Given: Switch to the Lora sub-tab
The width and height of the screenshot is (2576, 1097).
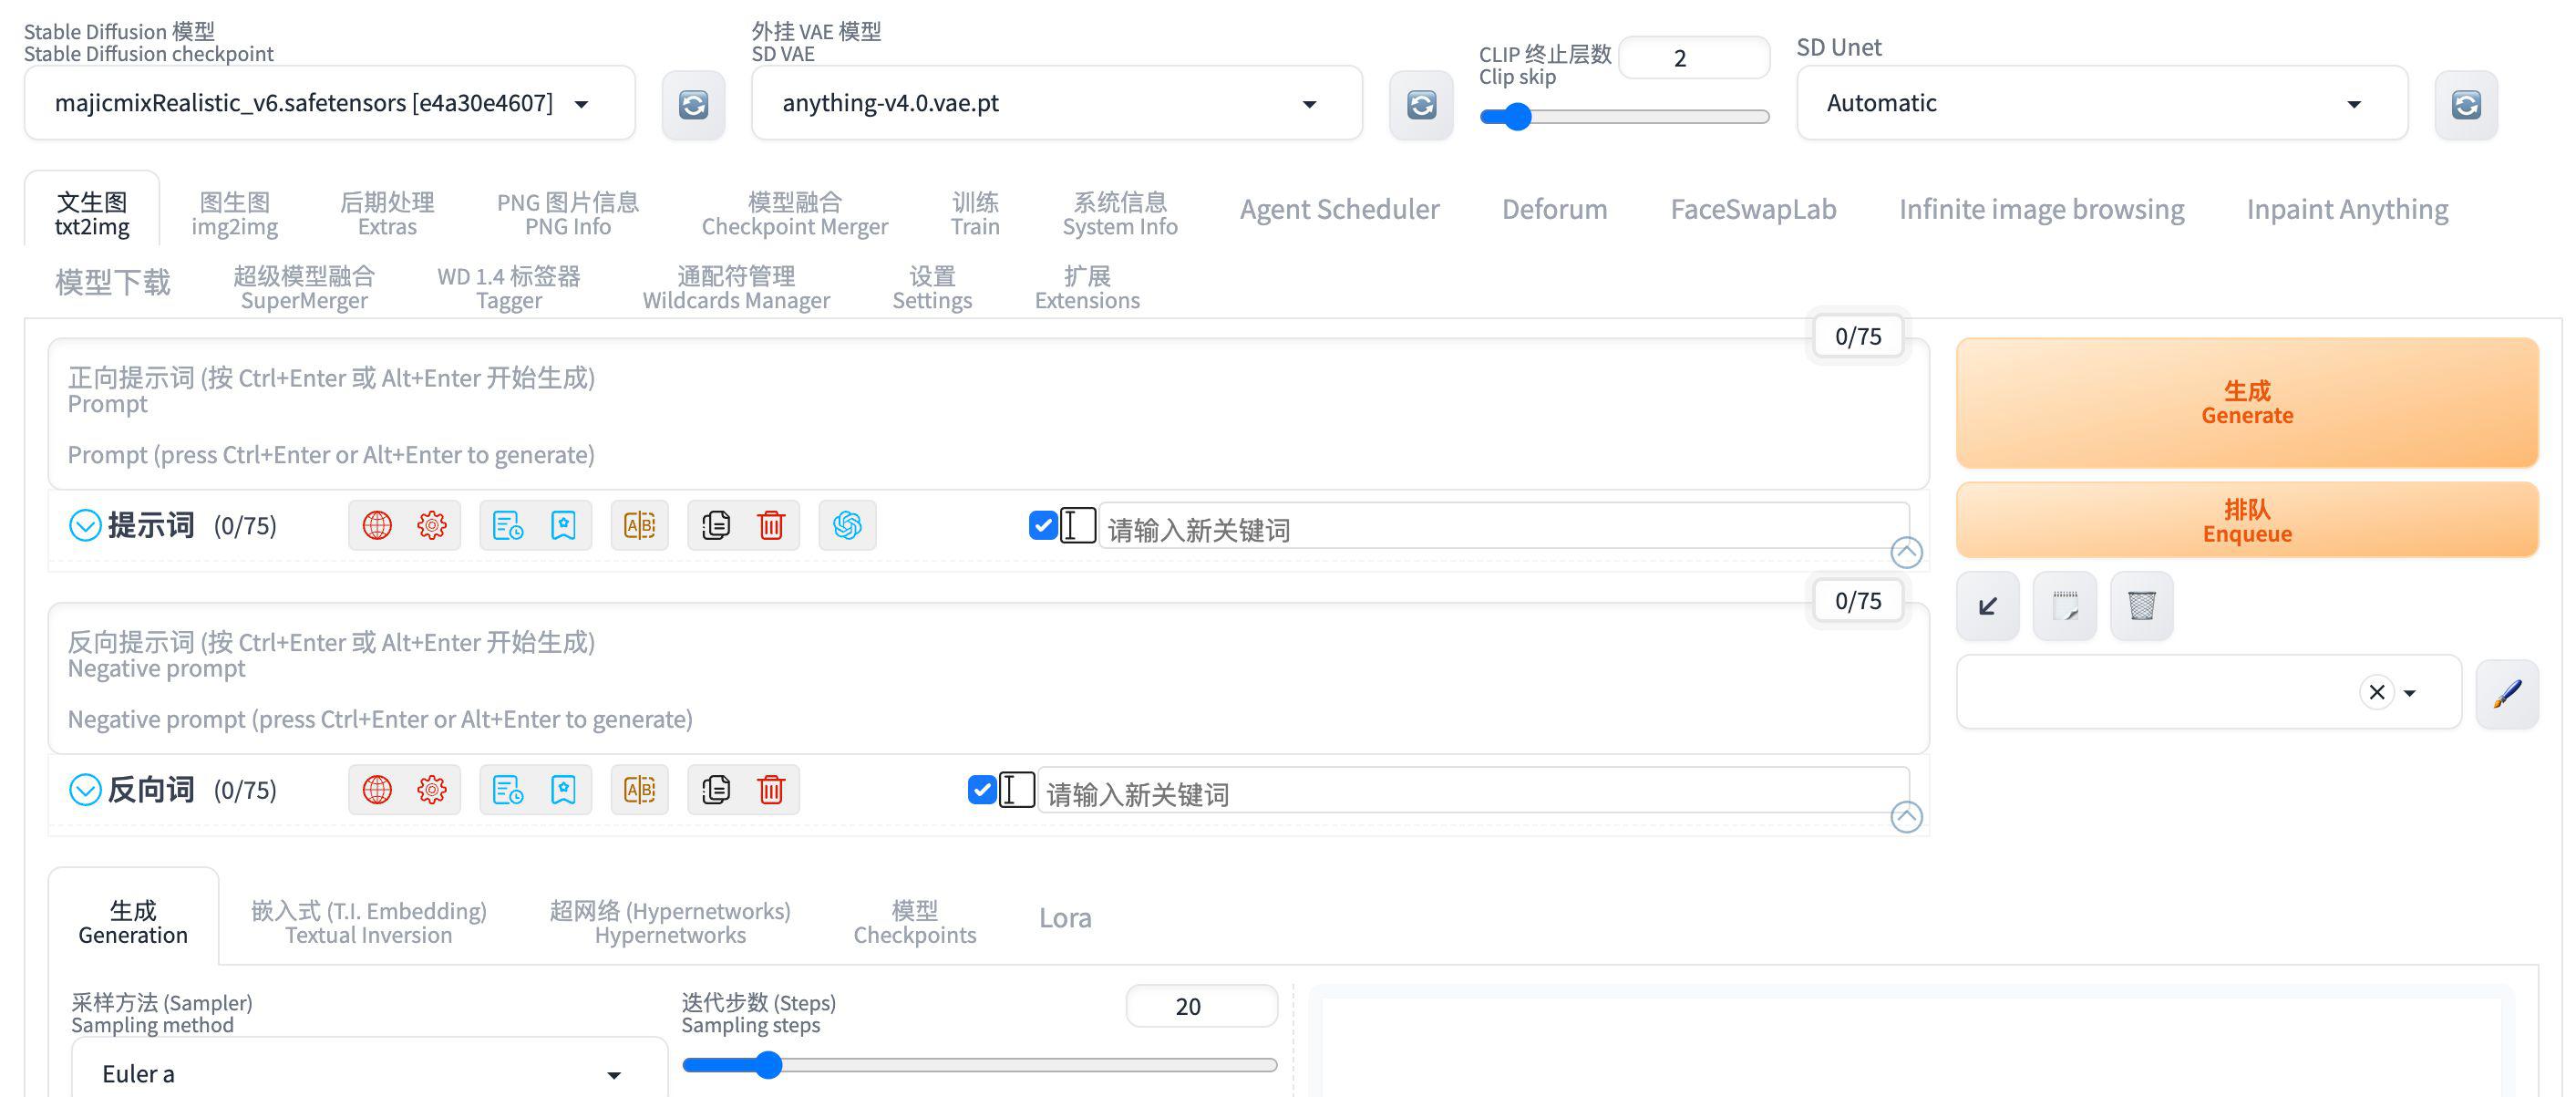Looking at the screenshot, I should [1065, 917].
